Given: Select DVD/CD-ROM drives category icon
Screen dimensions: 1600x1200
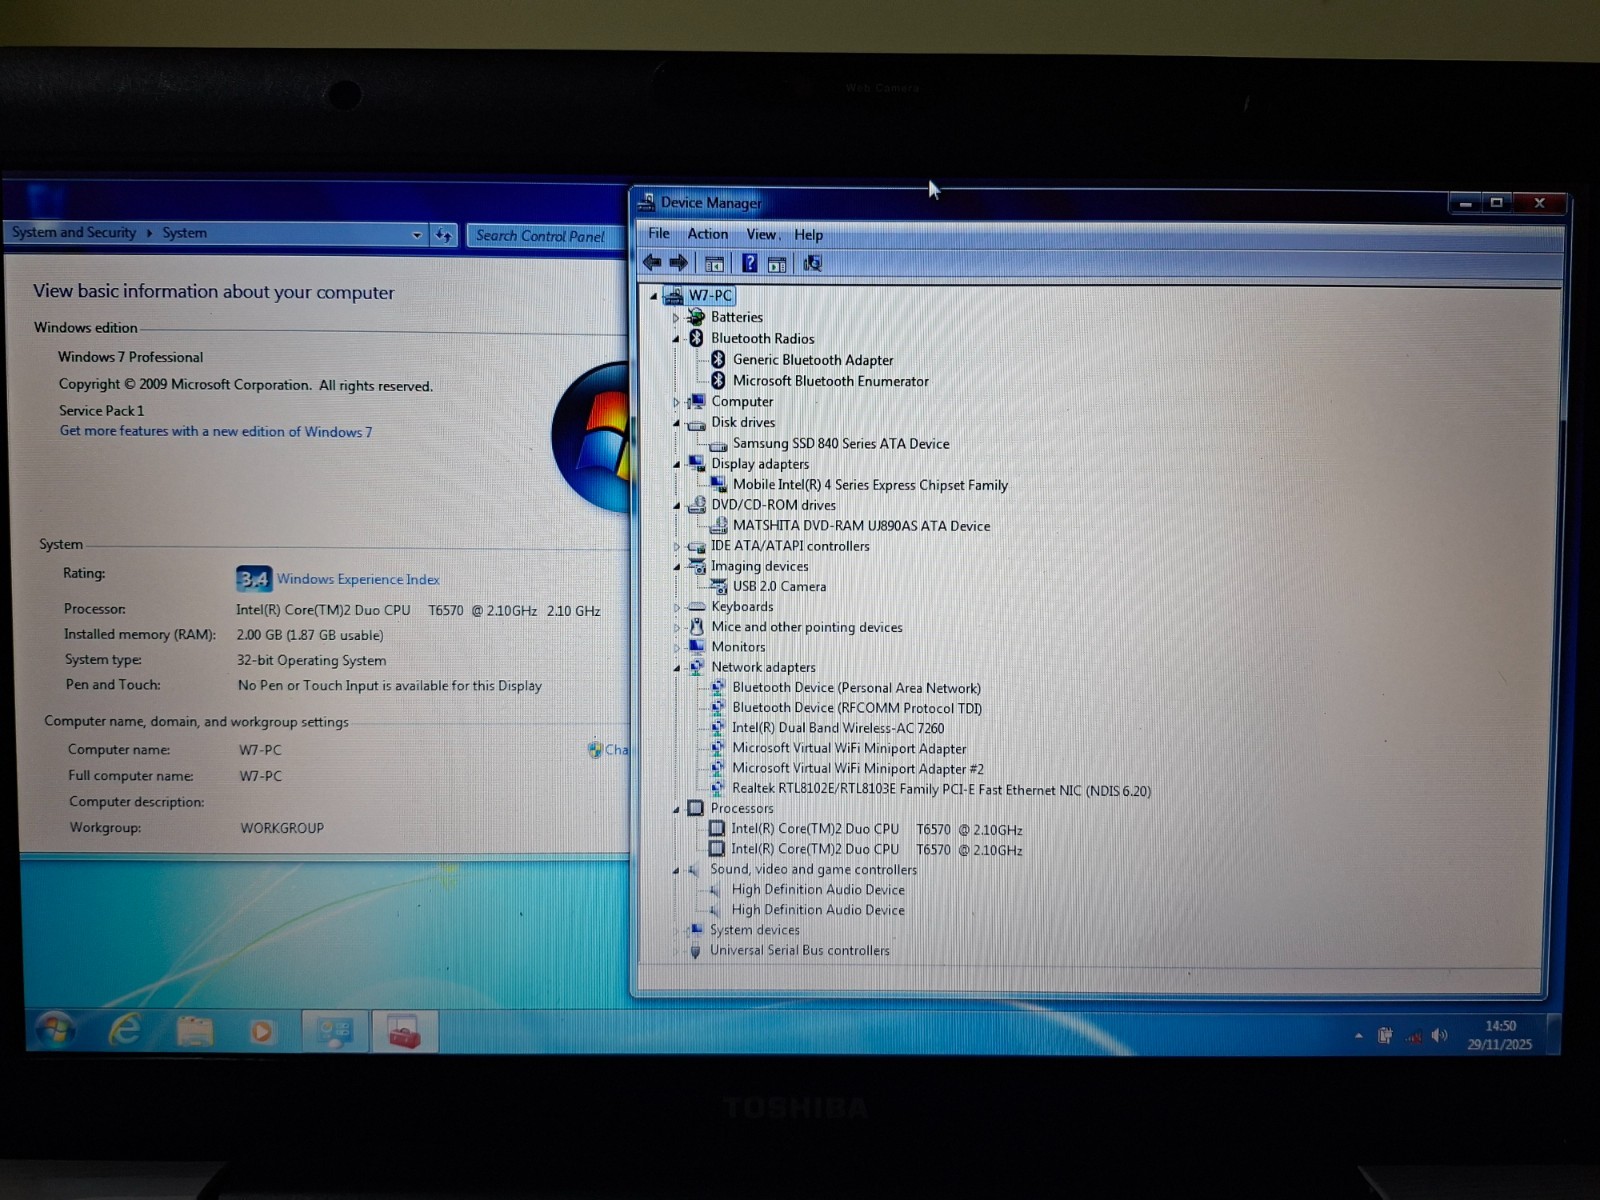Looking at the screenshot, I should 696,505.
